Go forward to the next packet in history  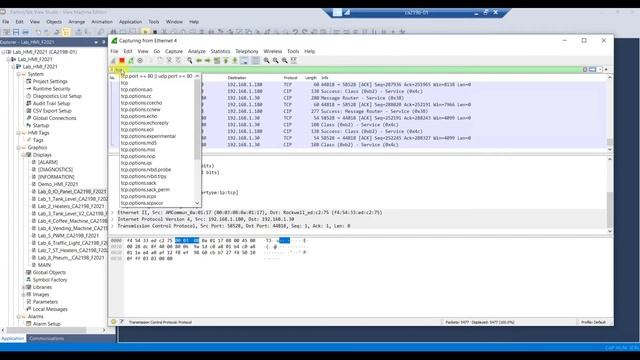point(208,60)
